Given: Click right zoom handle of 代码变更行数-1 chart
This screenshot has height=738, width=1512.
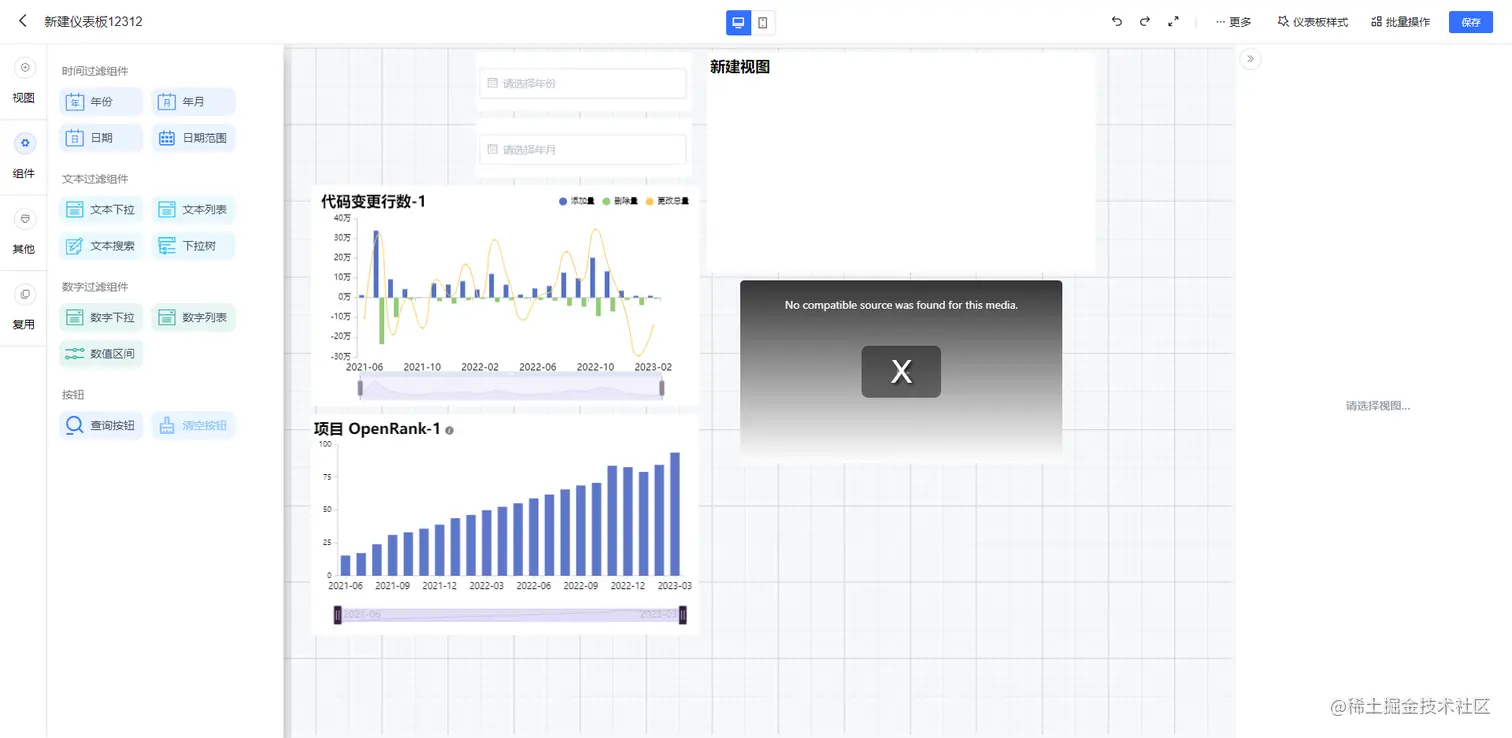Looking at the screenshot, I should (x=662, y=388).
